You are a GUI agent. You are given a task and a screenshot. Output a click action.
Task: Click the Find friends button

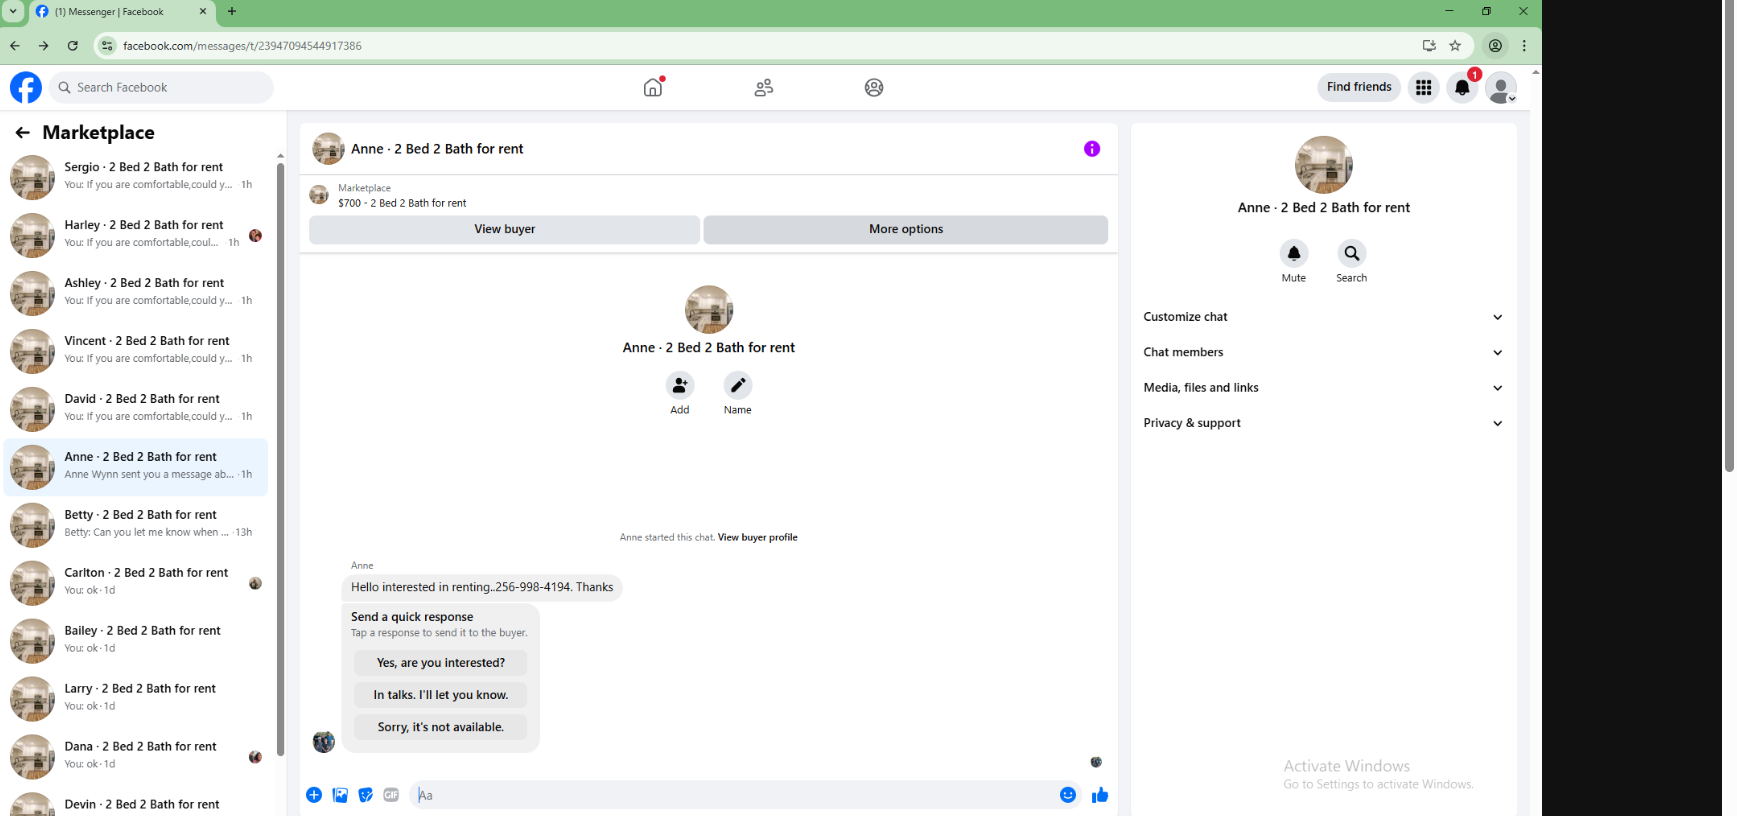coord(1359,87)
